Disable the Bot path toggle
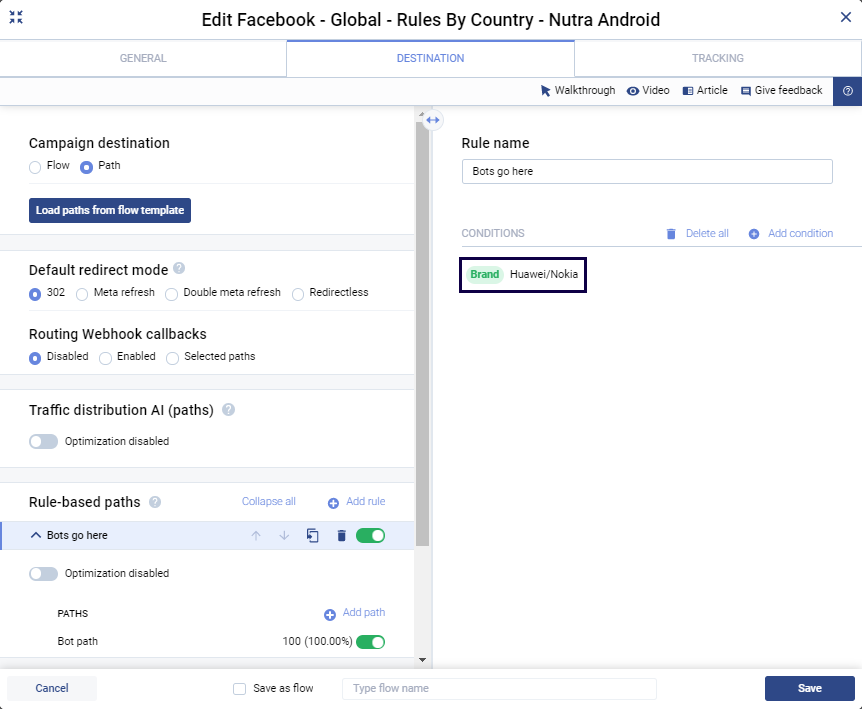Viewport: 862px width, 709px height. tap(370, 642)
